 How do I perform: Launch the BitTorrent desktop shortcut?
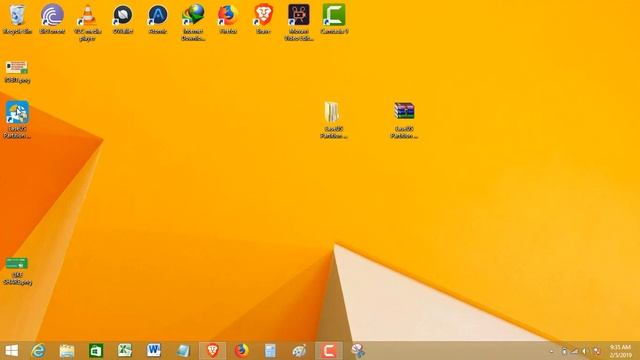52,19
